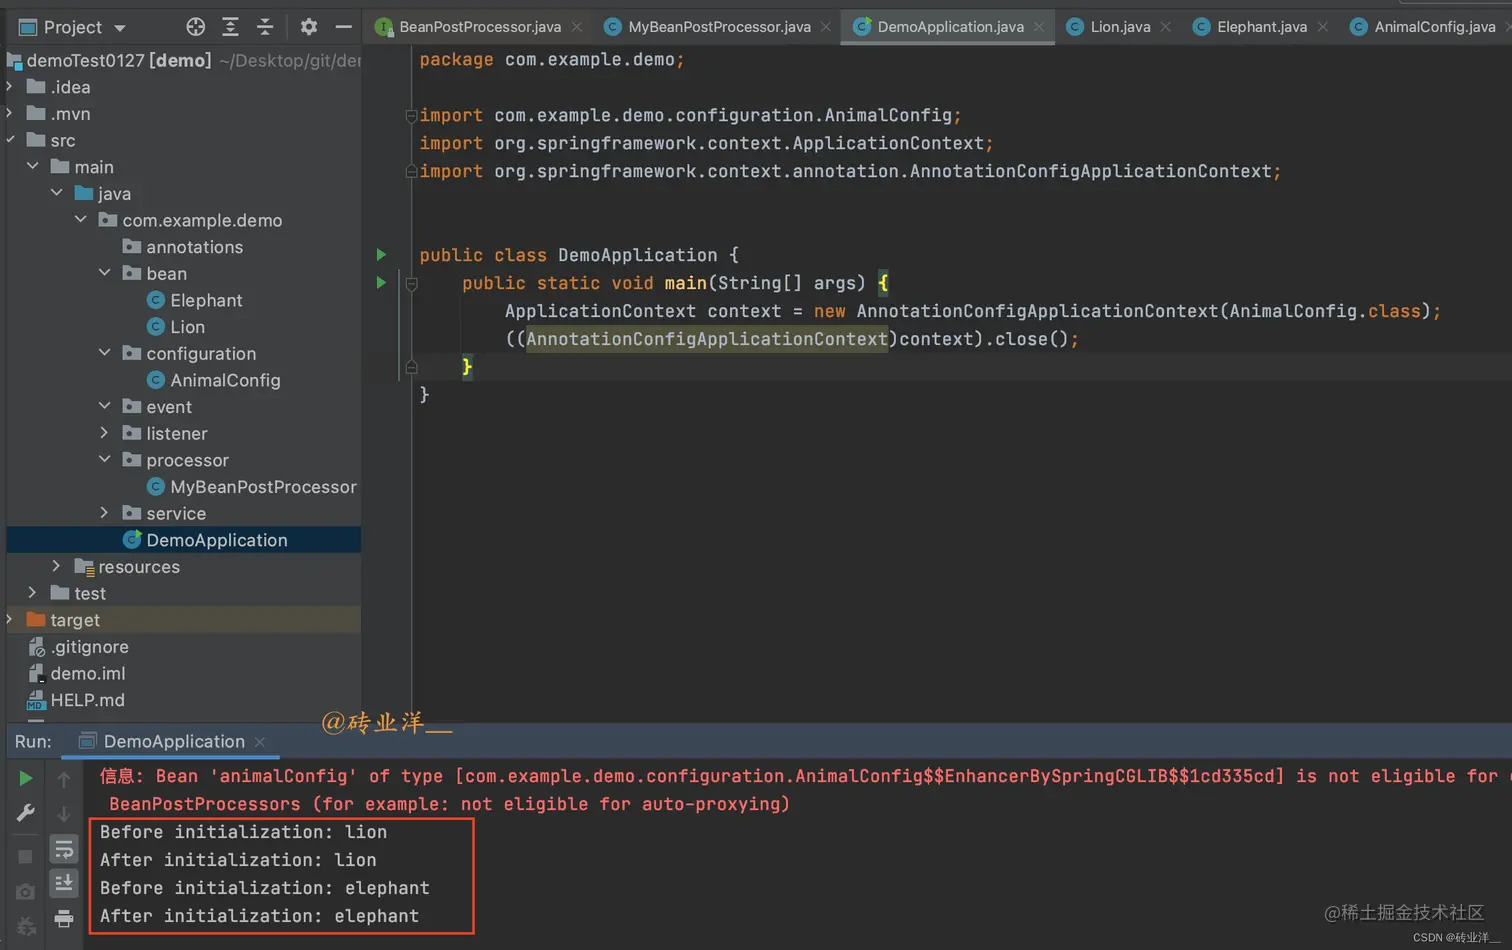Click highlighted AnnotationConfigApplicationContext cast in code
This screenshot has width=1512, height=950.
point(707,339)
